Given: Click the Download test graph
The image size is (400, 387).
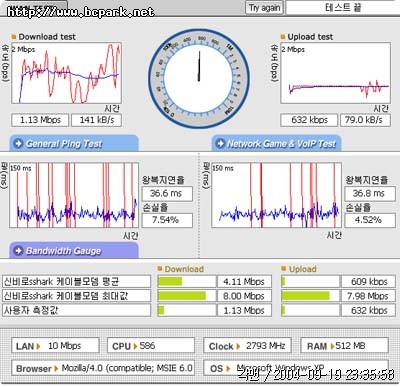Looking at the screenshot, I should [x=66, y=73].
